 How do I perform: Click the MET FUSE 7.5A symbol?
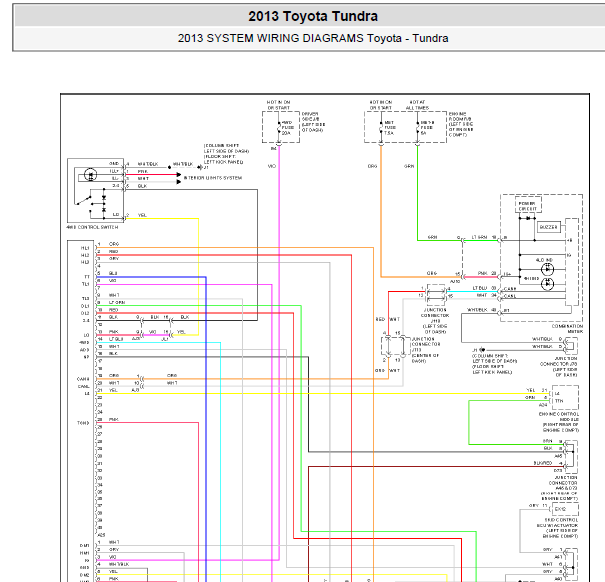(381, 127)
